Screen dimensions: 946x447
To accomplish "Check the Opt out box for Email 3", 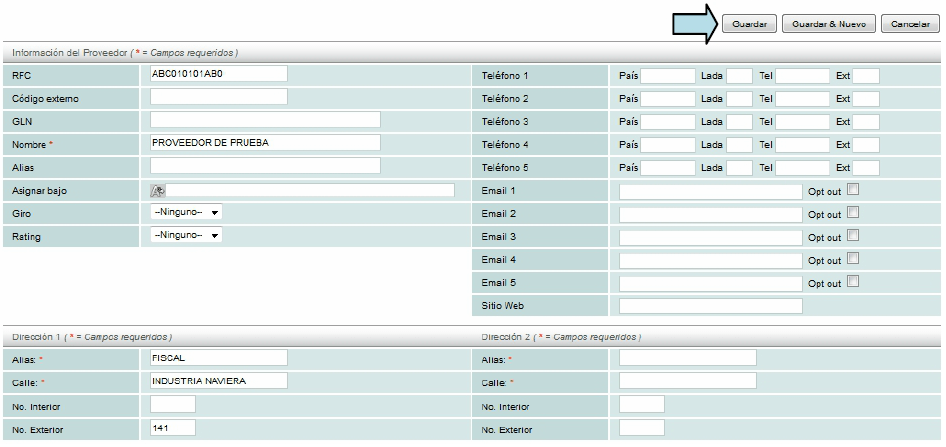I will coord(853,236).
